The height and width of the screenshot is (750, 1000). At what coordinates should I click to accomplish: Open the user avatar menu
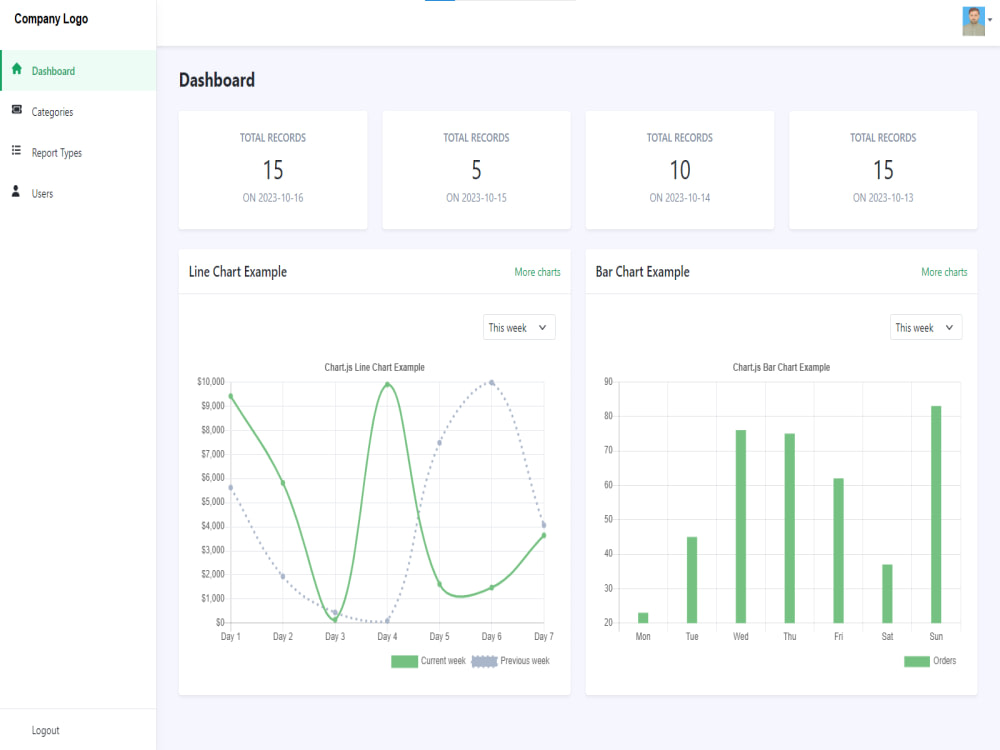(973, 21)
